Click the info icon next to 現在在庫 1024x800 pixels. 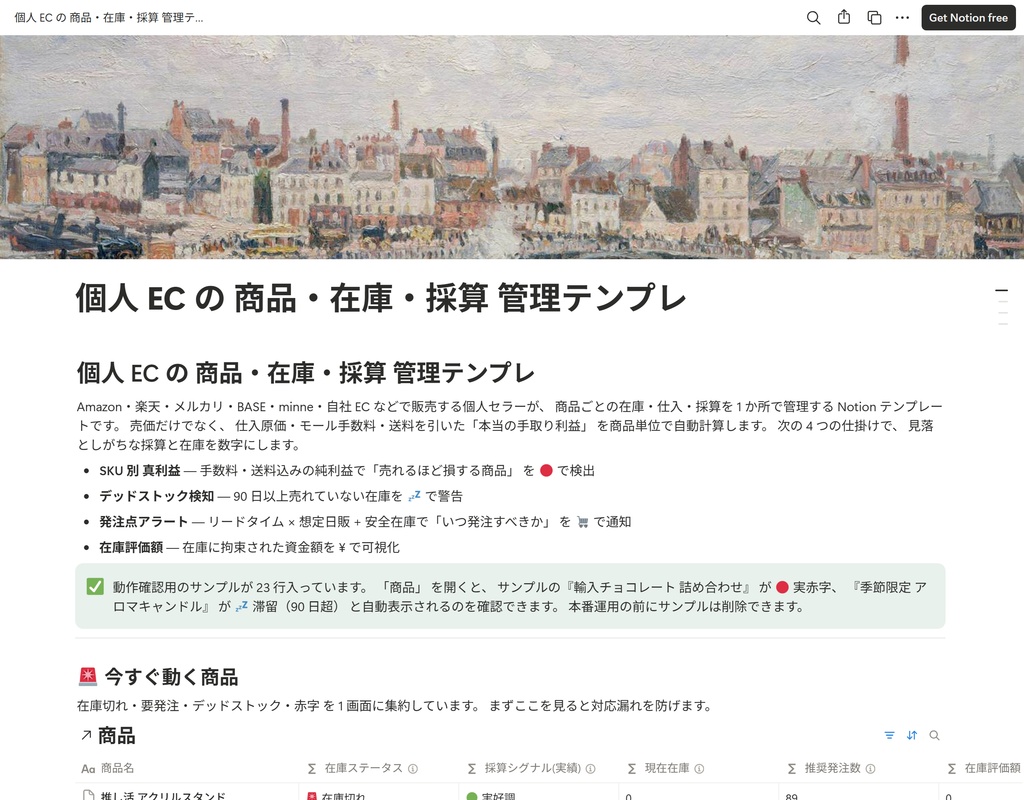[699, 769]
